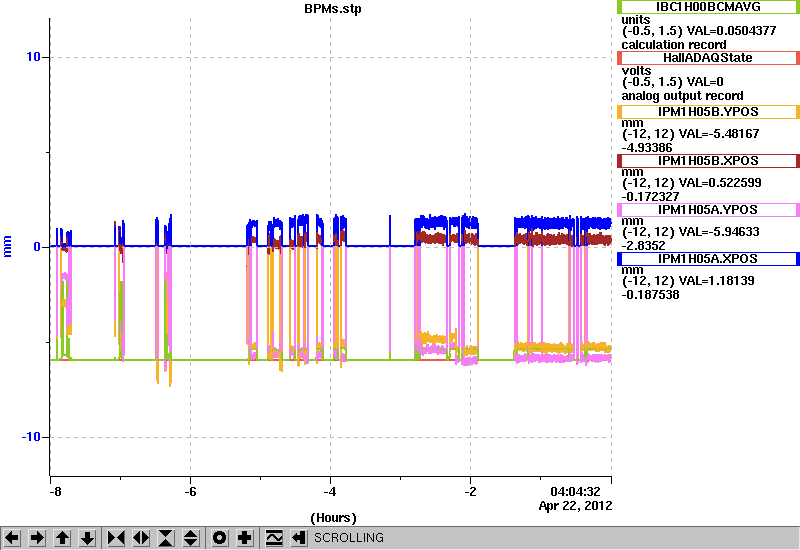The image size is (800, 550).
Task: Click the value -4.93386 under IPM1H05B.YPOS
Action: (647, 147)
